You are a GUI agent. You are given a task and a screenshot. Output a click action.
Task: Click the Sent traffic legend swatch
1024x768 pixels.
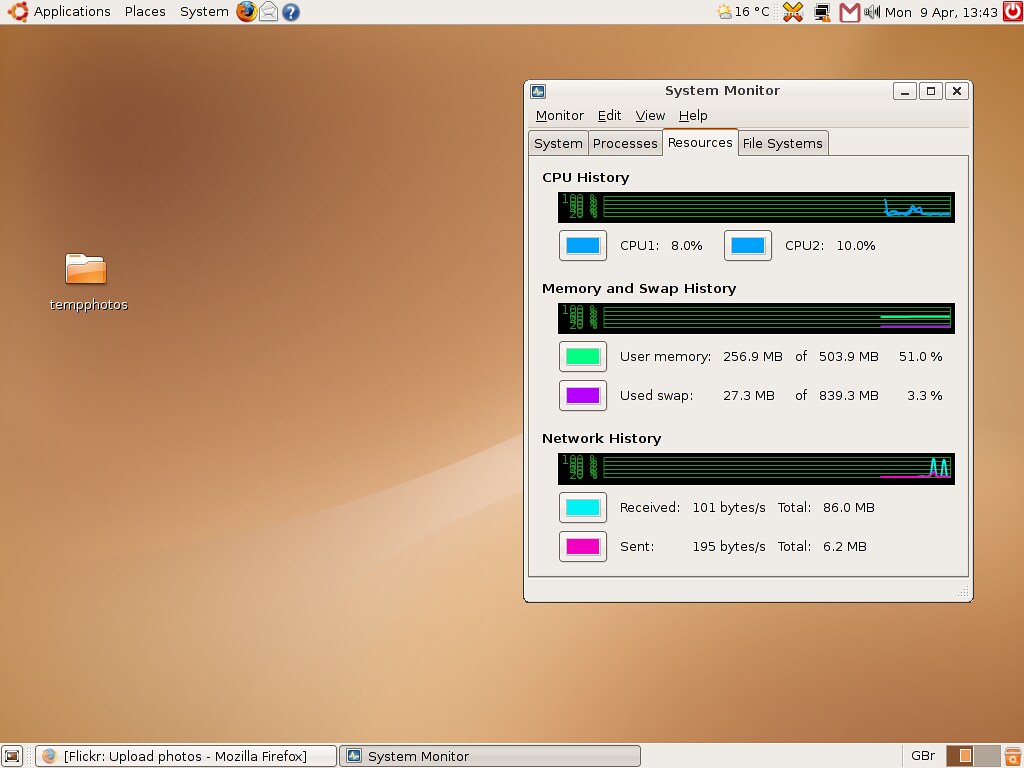click(582, 546)
